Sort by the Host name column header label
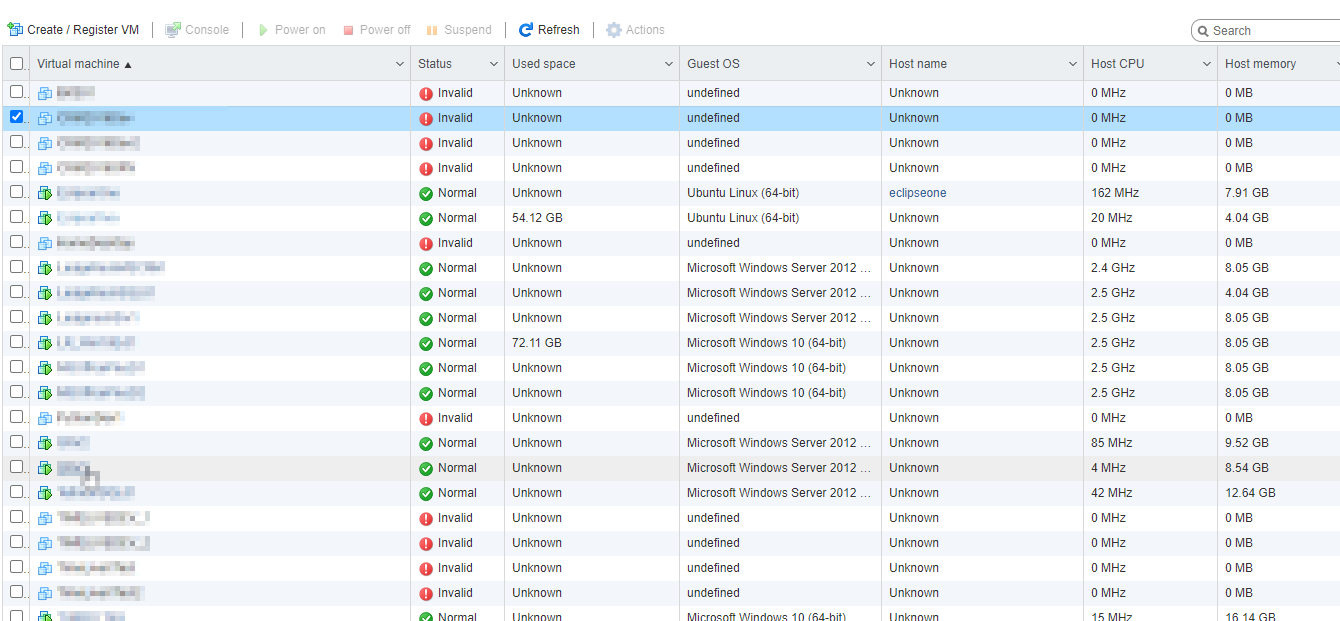Viewport: 1340px width, 621px height. [x=918, y=64]
